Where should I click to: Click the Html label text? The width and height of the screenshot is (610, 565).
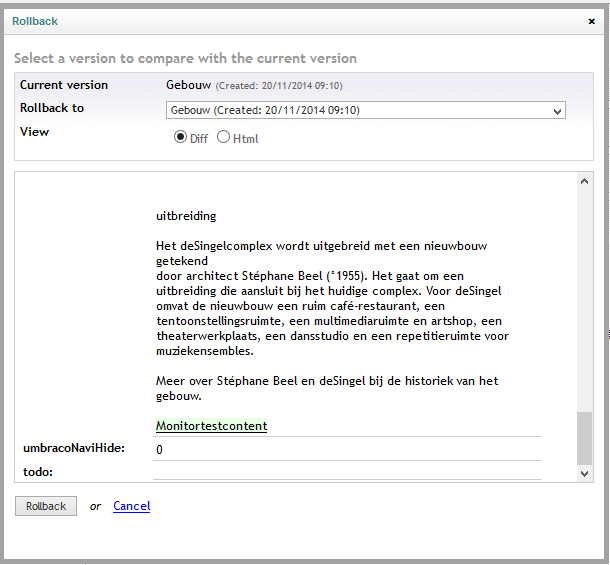point(245,139)
